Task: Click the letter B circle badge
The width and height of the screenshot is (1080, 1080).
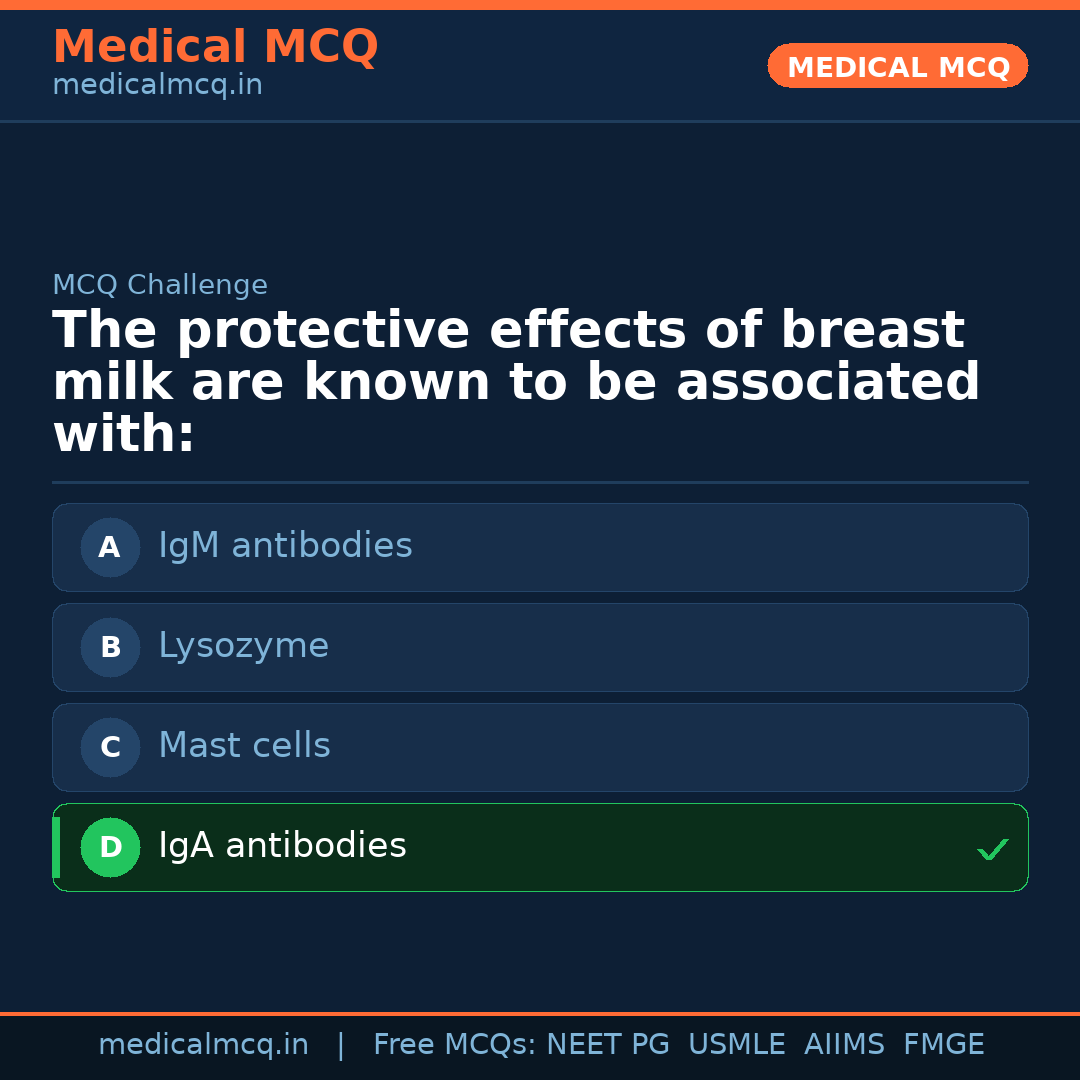Action: point(110,647)
